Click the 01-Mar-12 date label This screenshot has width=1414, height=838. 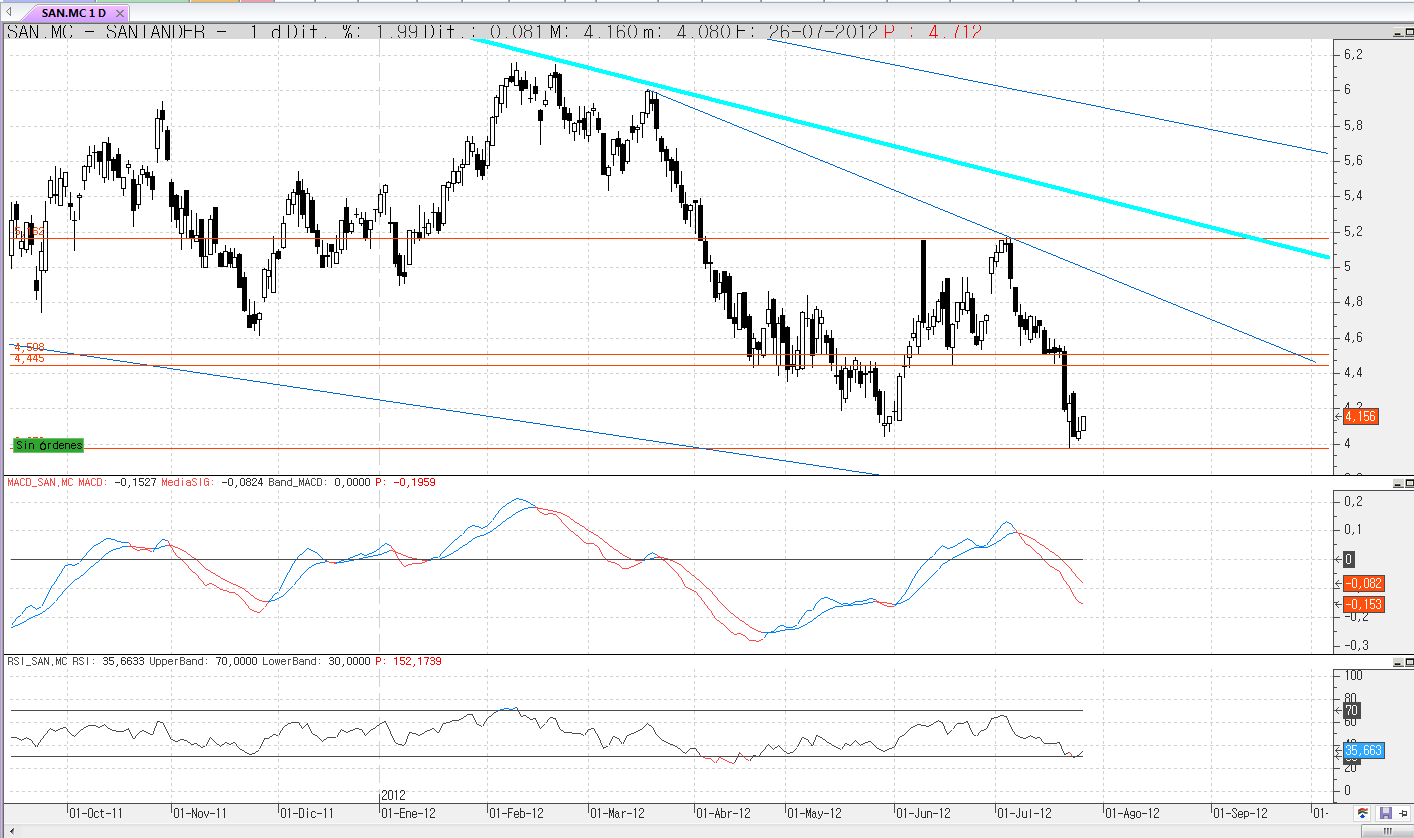coord(617,813)
